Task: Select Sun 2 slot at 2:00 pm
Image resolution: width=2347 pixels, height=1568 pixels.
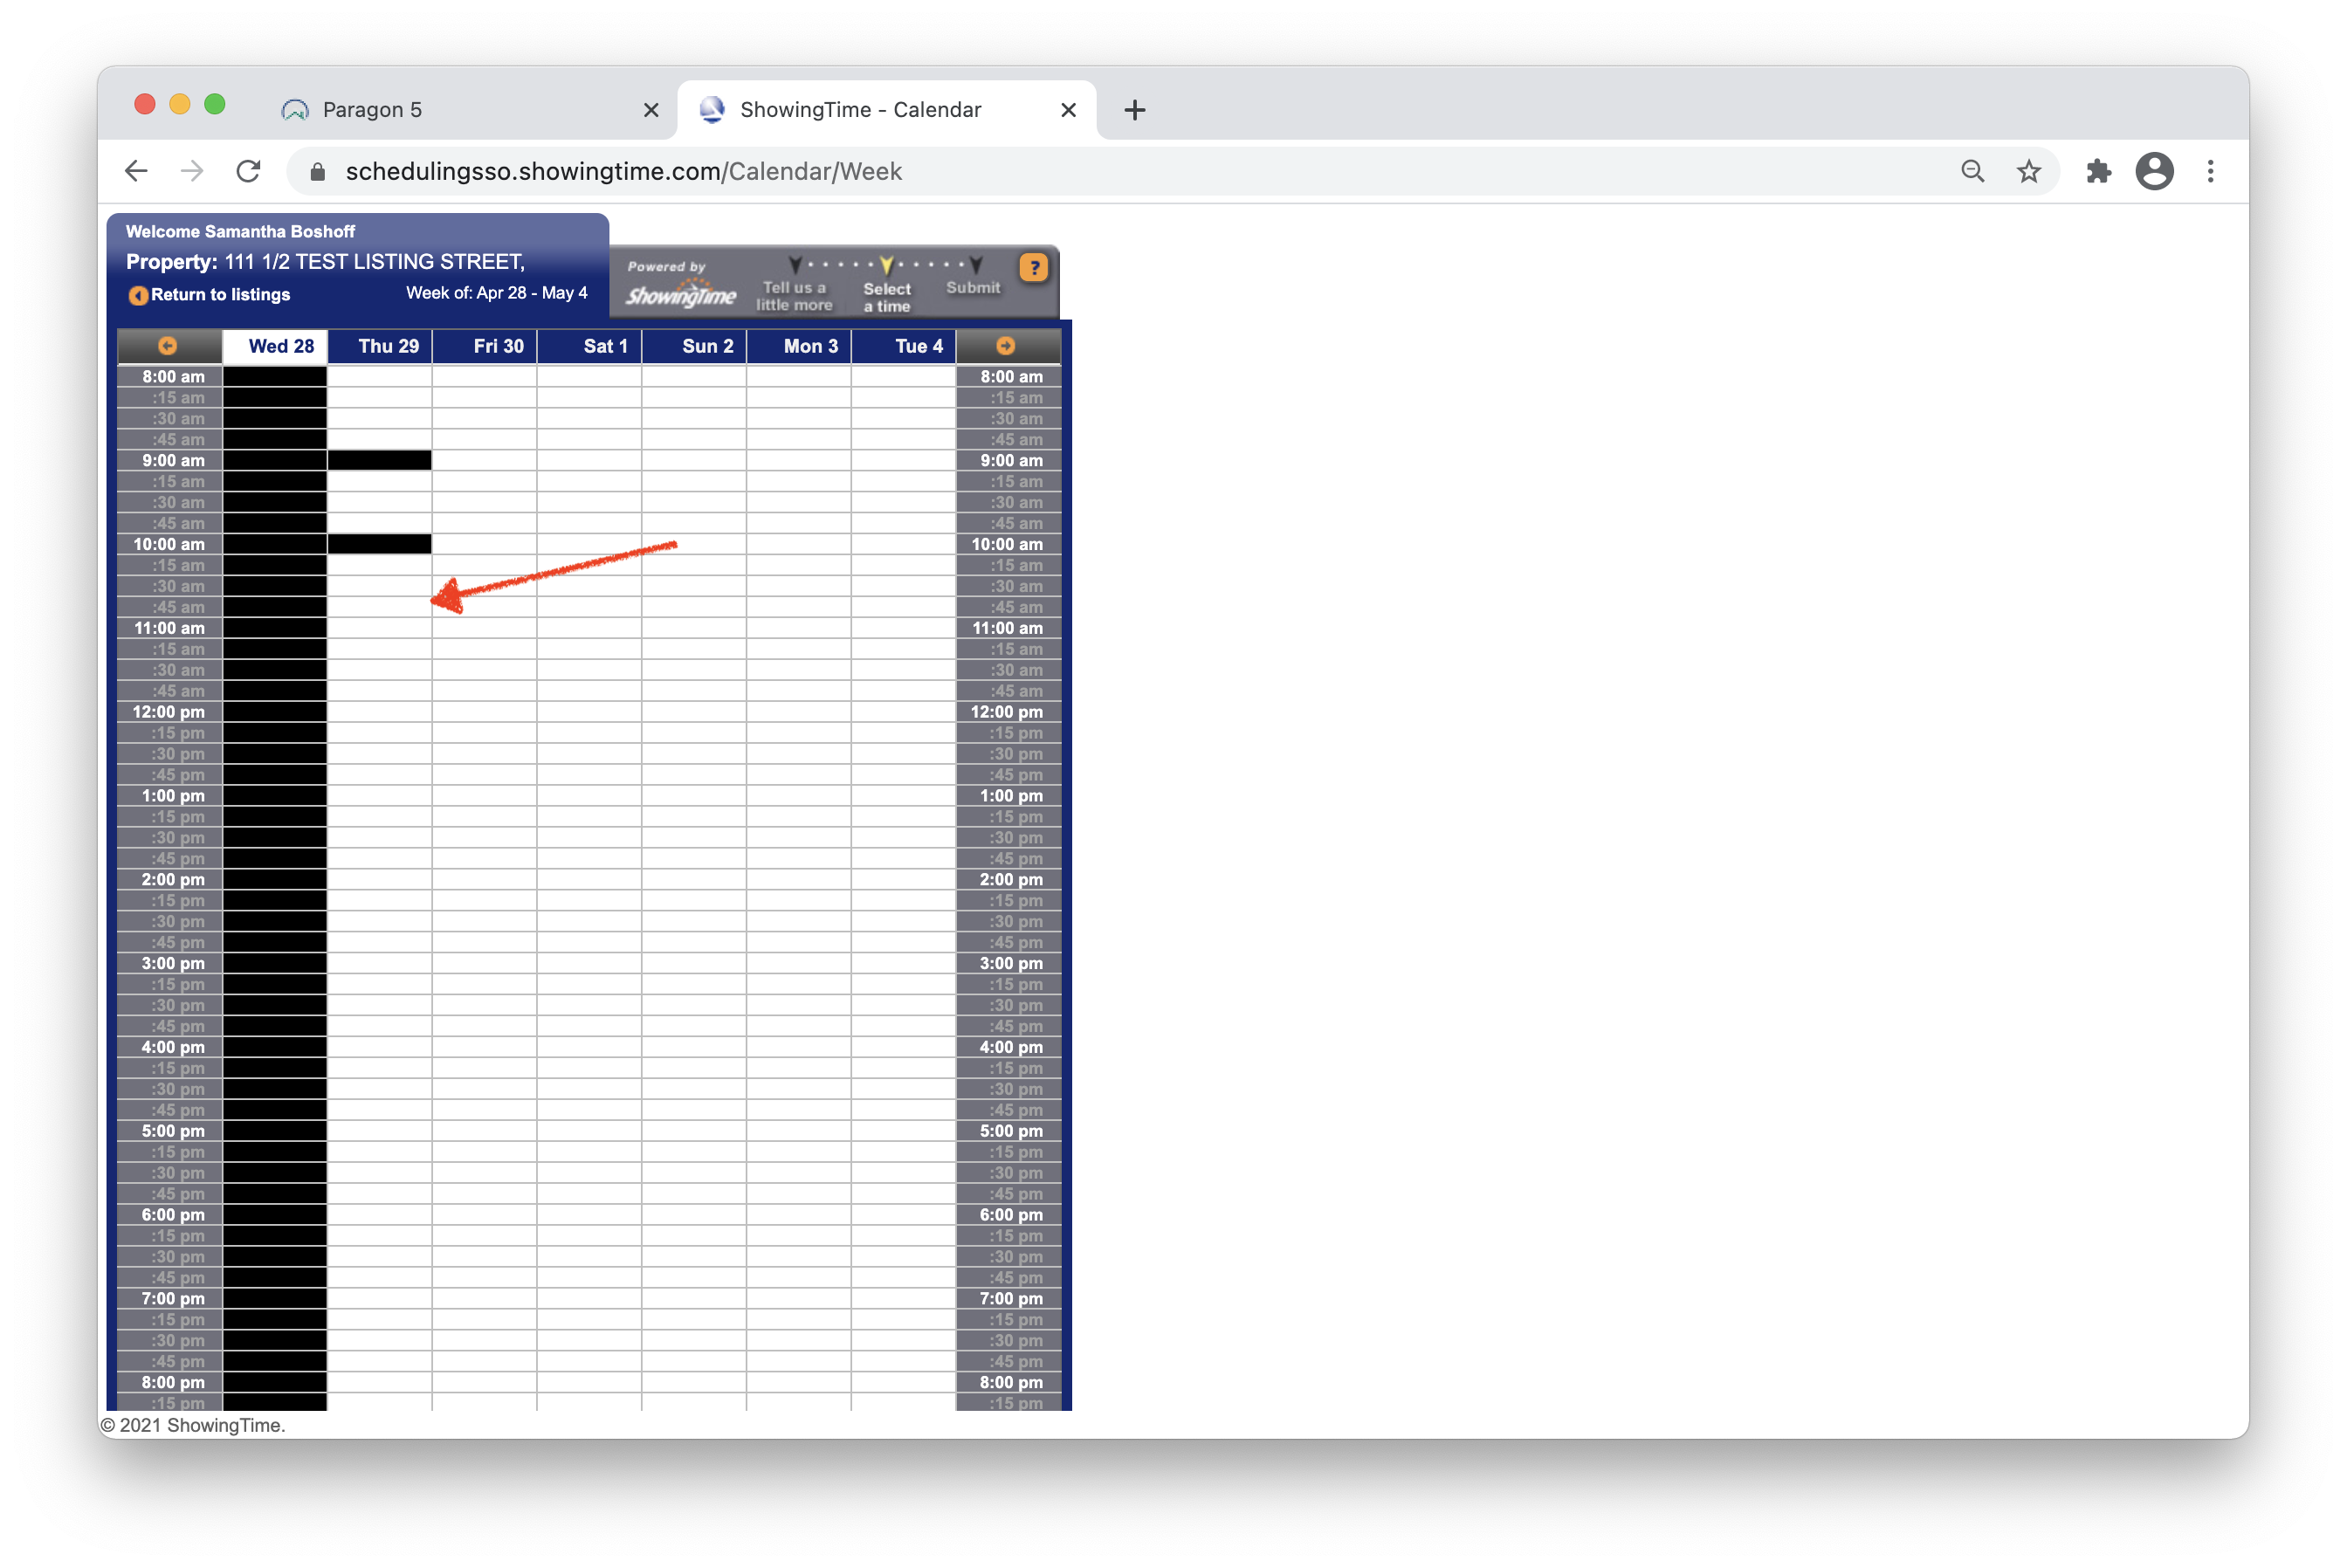Action: pyautogui.click(x=695, y=880)
